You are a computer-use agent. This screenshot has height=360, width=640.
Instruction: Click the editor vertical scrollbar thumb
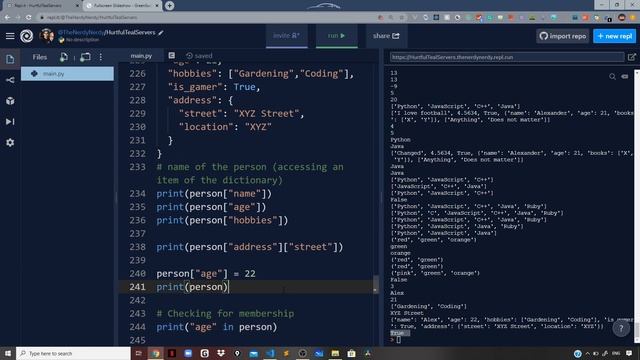click(376, 284)
